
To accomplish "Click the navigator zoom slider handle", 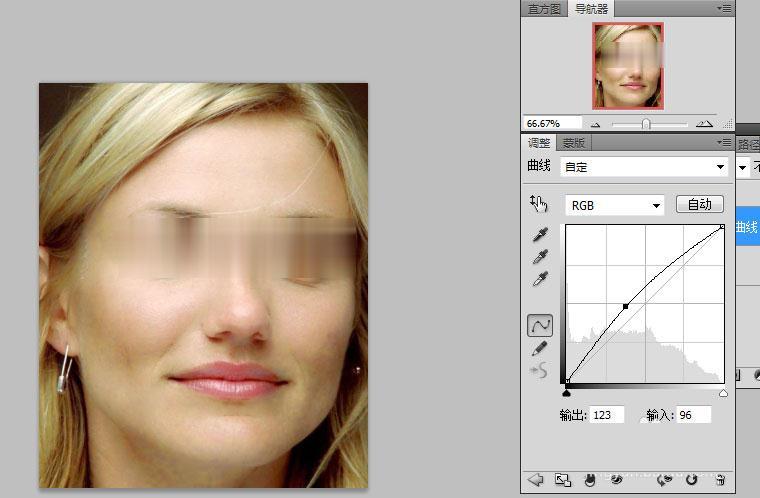I will coord(646,125).
